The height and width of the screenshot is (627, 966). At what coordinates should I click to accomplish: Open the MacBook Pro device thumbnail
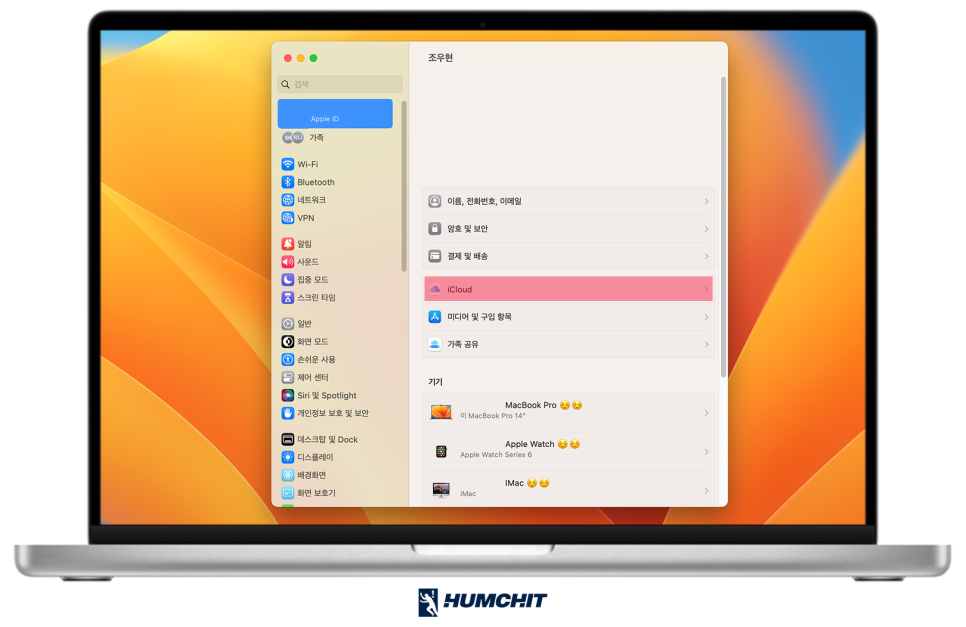pyautogui.click(x=441, y=412)
